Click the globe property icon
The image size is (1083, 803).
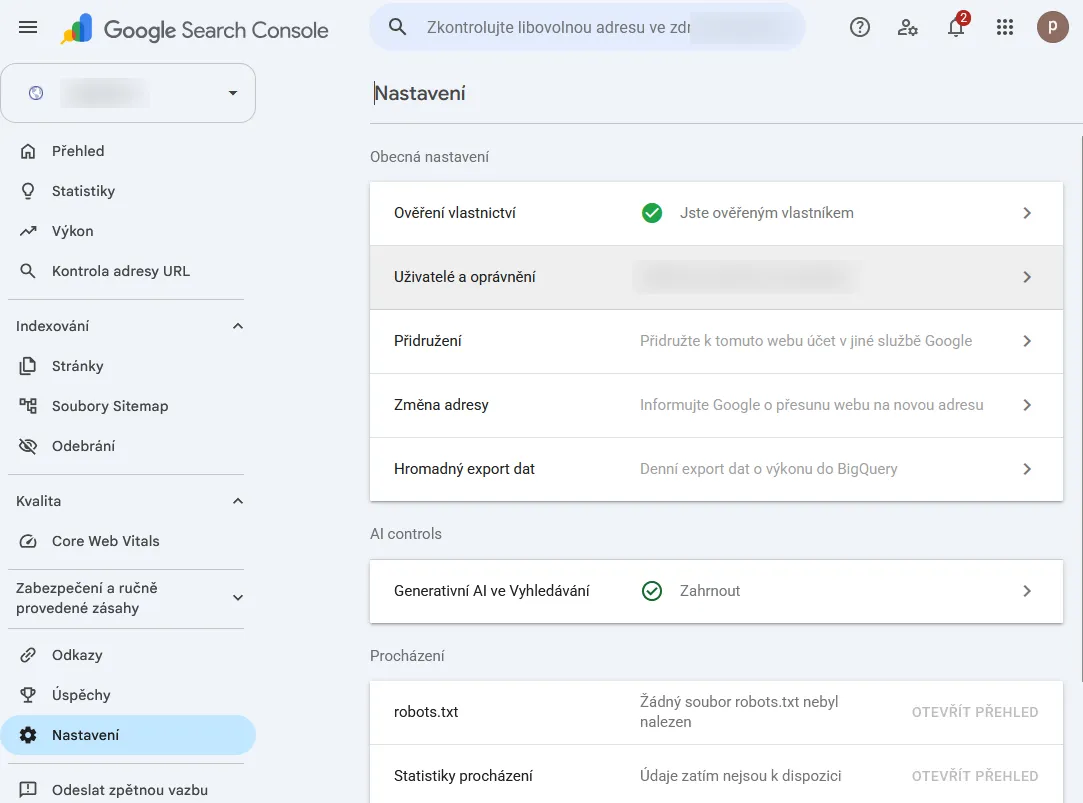pos(36,93)
